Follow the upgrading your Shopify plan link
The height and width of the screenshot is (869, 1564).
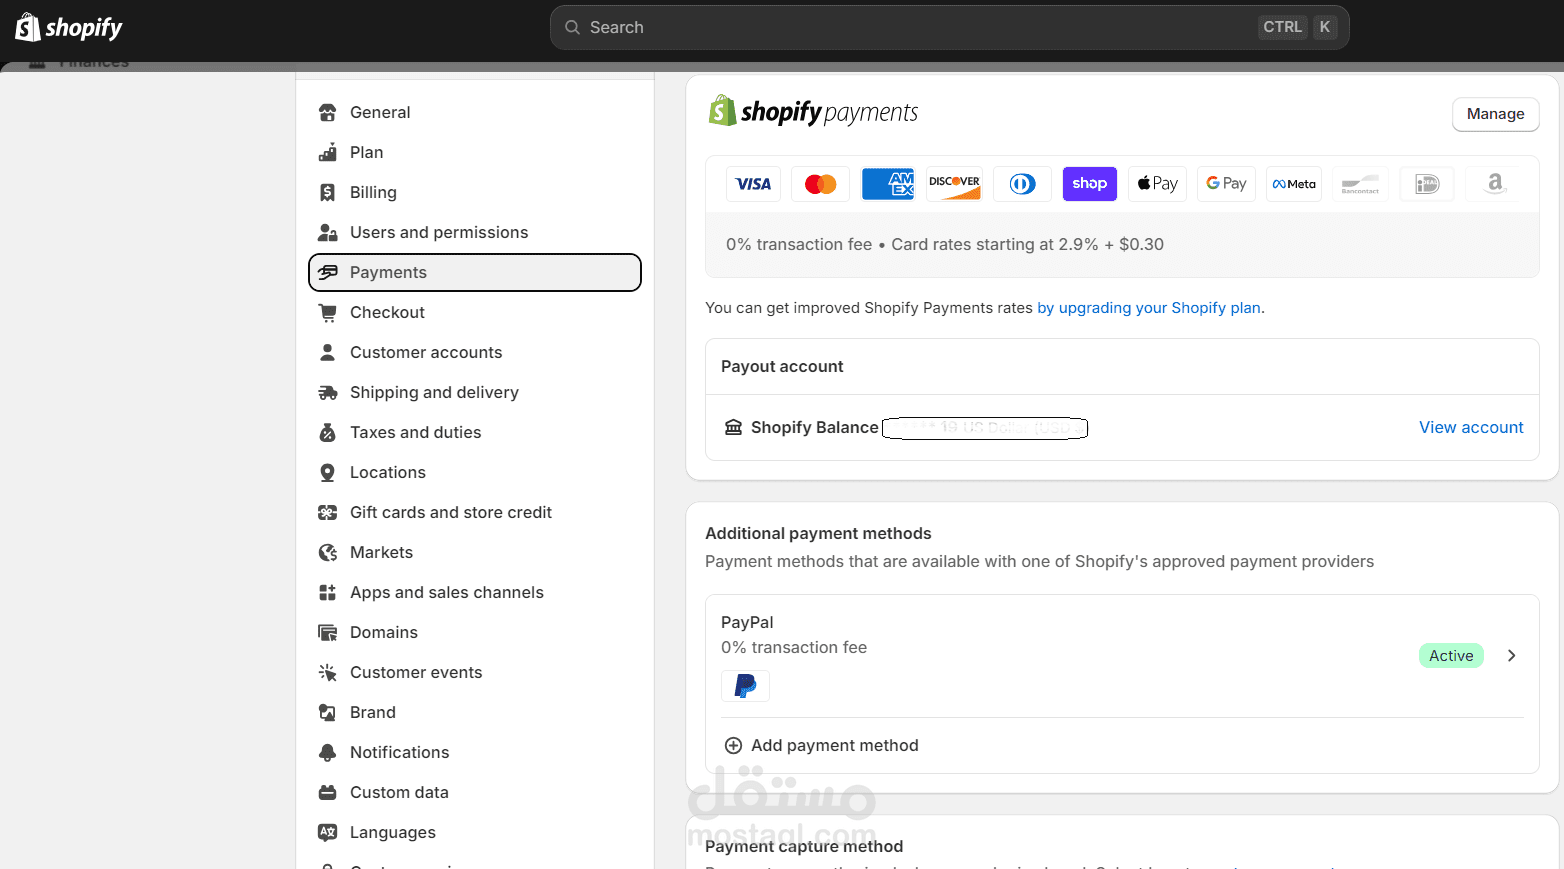tap(1149, 308)
